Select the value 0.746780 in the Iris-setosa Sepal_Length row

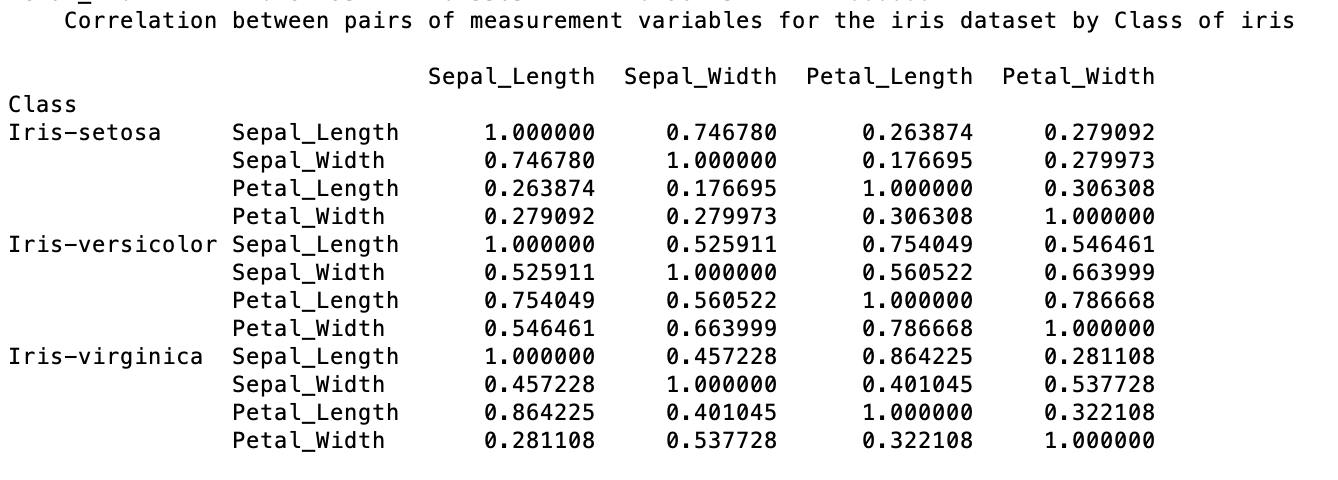pyautogui.click(x=722, y=132)
